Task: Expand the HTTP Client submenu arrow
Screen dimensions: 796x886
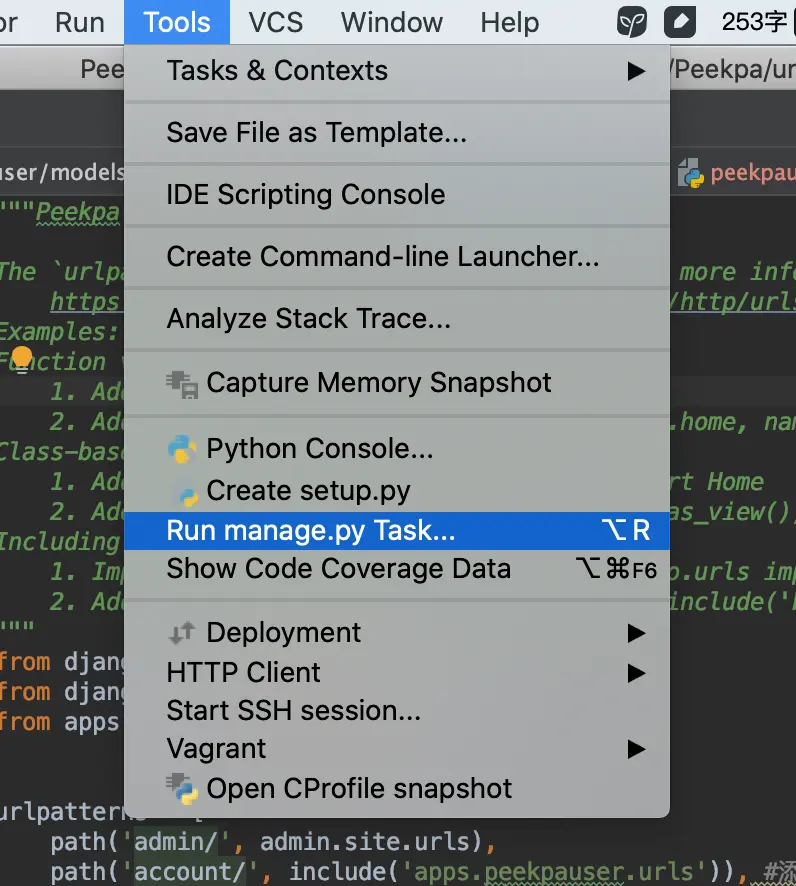Action: tap(636, 673)
